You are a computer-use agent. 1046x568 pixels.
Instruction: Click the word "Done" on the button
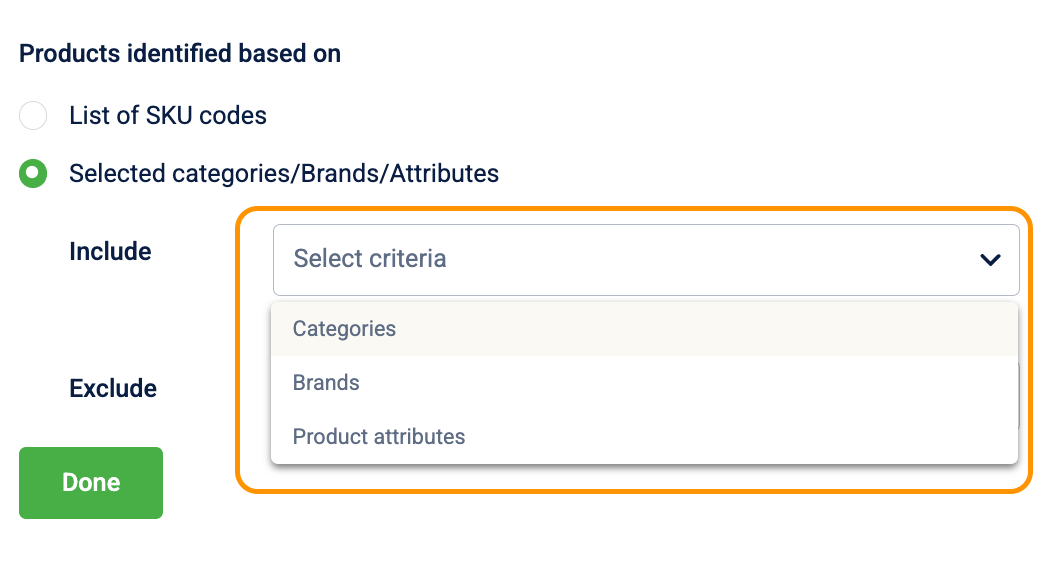pyautogui.click(x=91, y=483)
